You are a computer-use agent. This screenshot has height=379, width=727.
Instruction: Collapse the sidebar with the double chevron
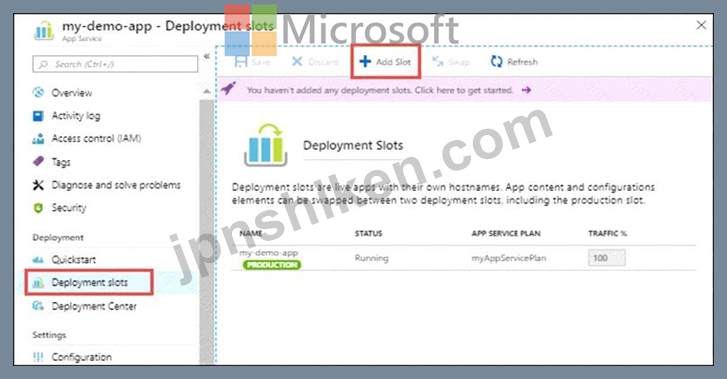click(207, 56)
